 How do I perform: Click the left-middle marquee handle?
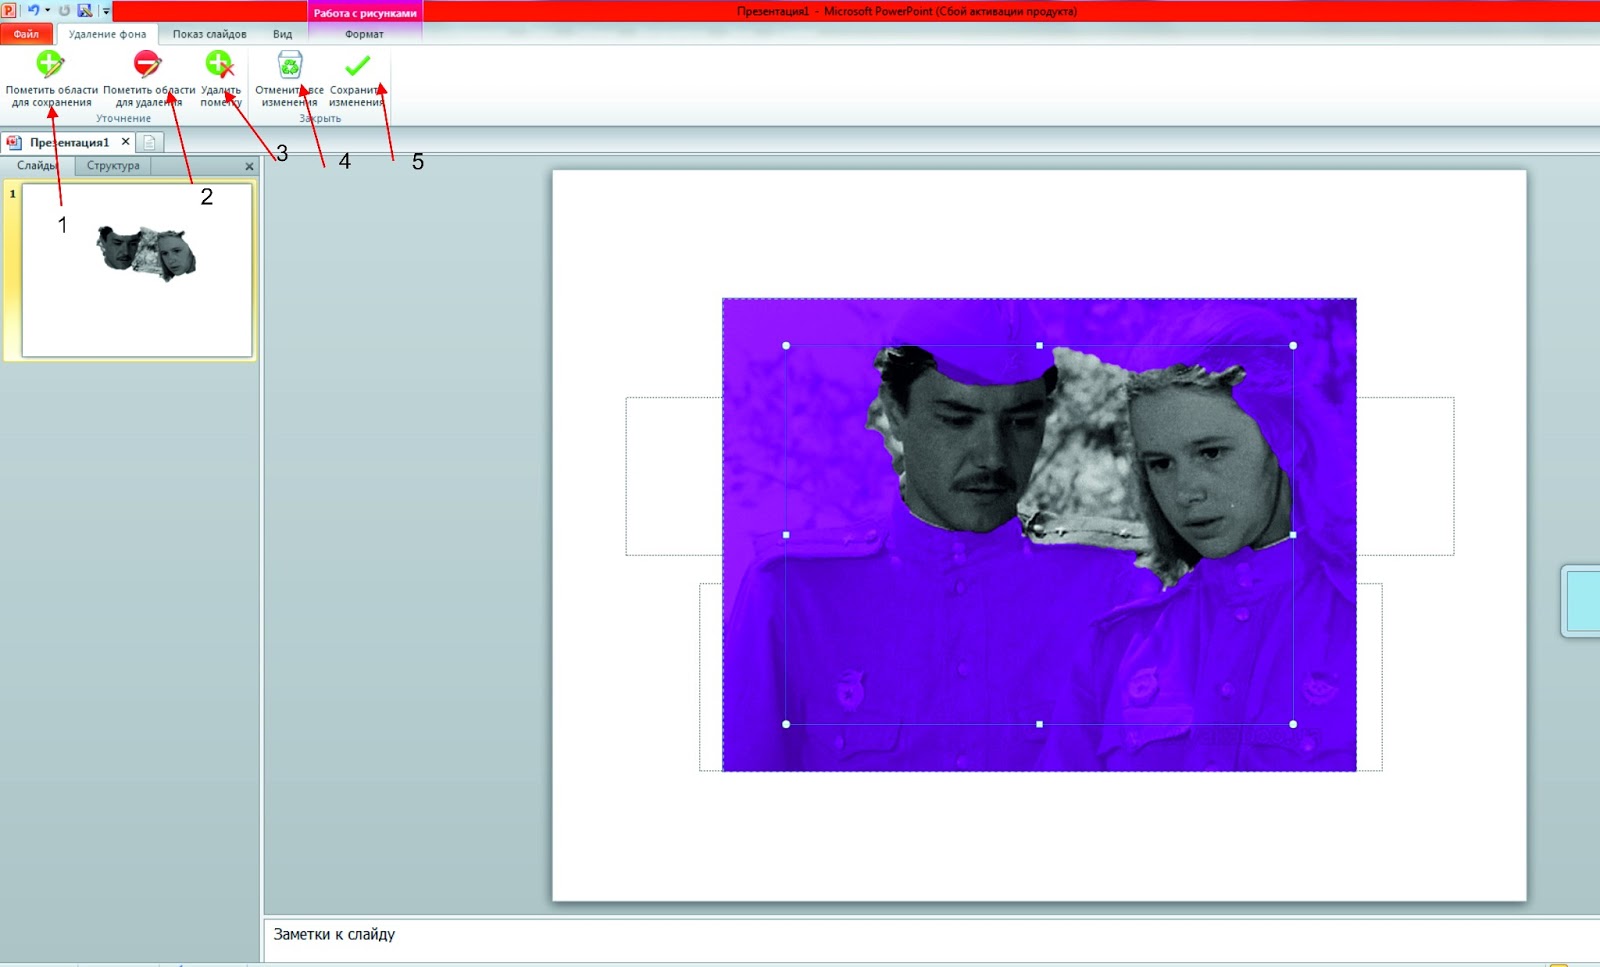[x=786, y=535]
